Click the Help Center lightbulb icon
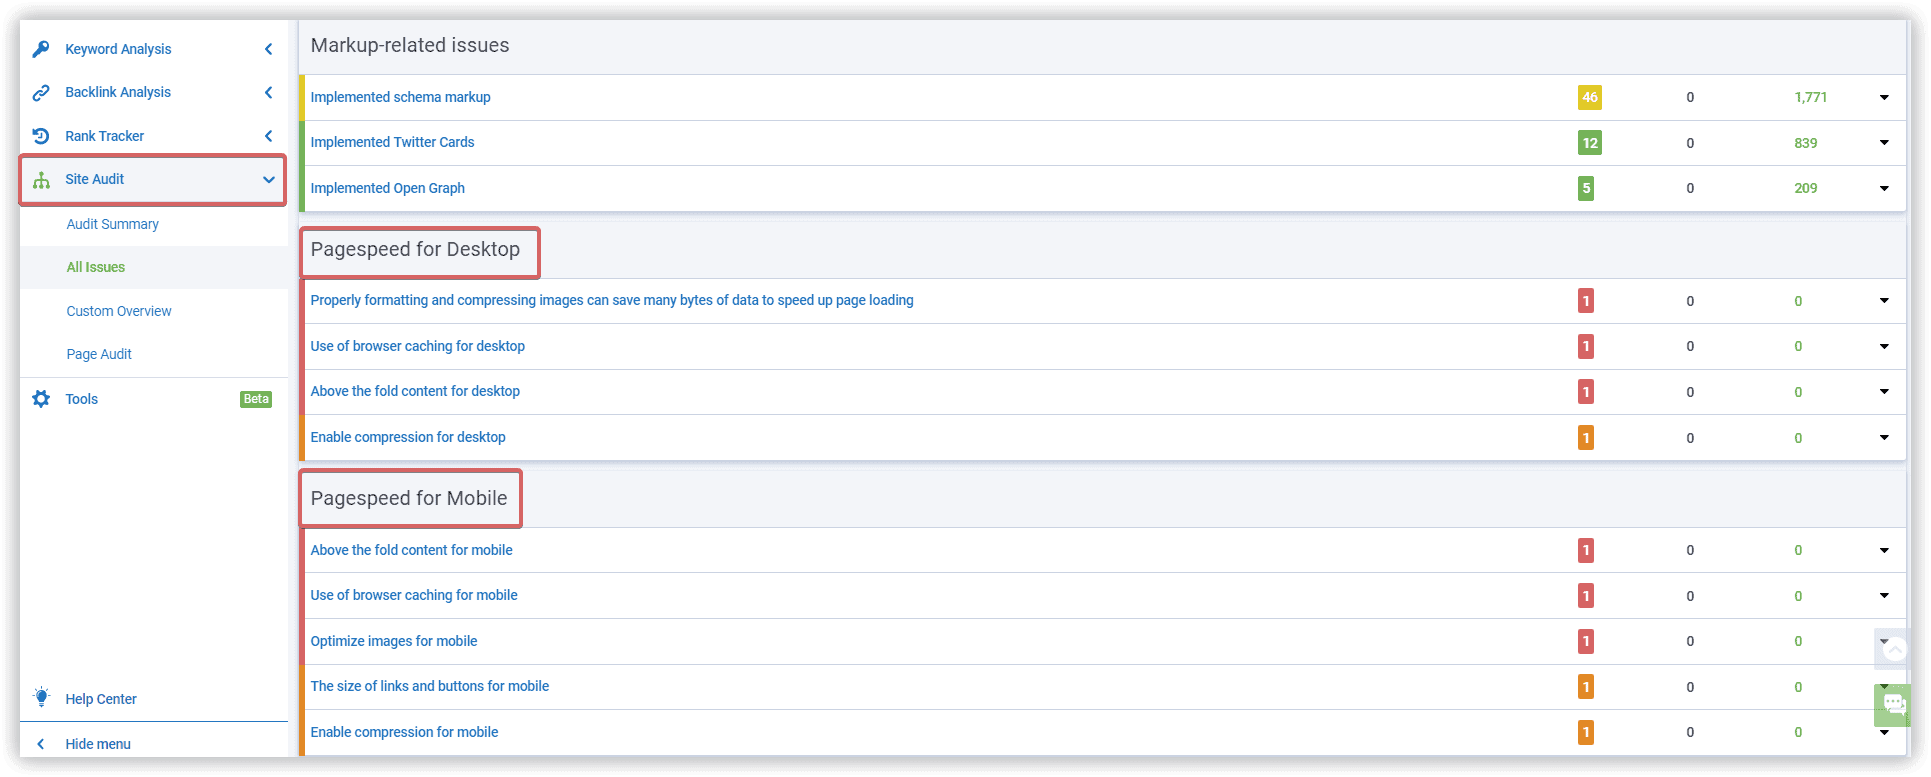 coord(41,697)
